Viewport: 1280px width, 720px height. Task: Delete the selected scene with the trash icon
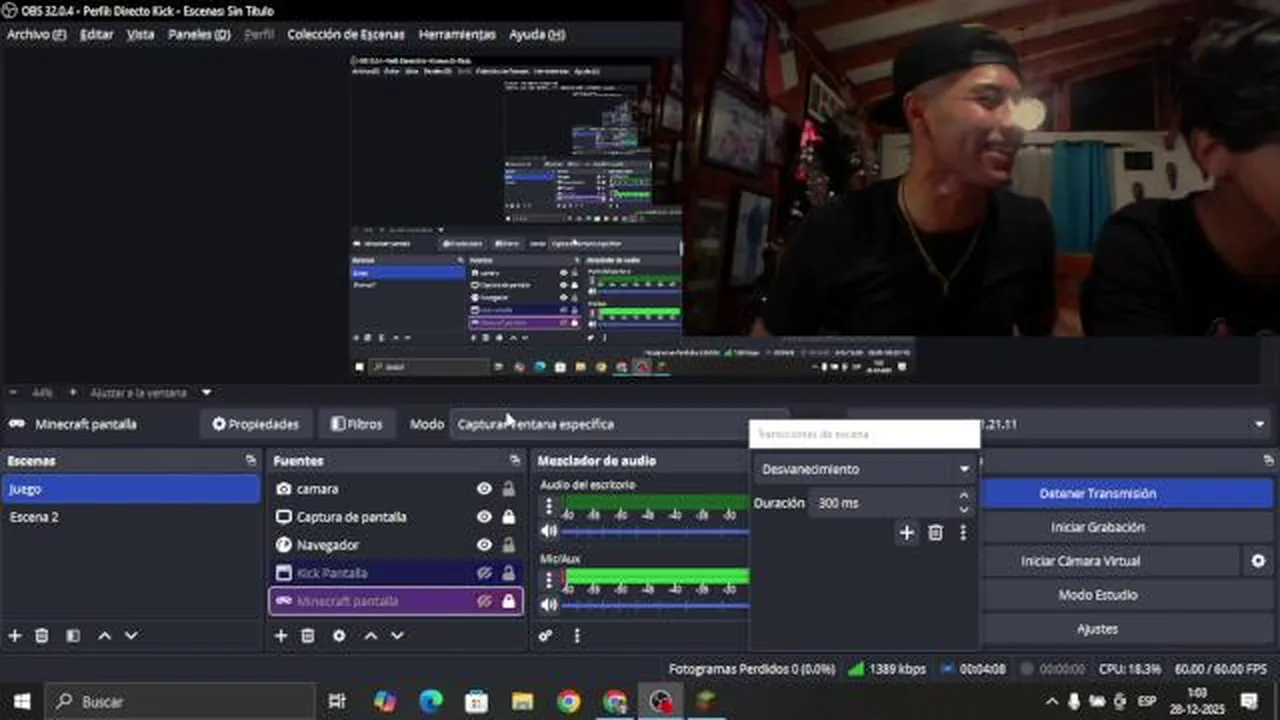pos(42,636)
